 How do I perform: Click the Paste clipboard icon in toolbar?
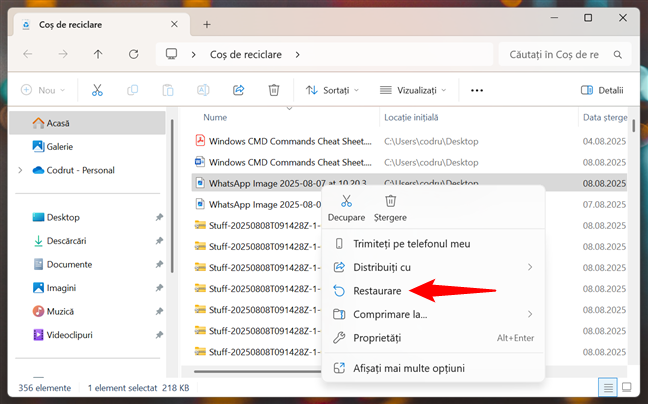click(x=168, y=90)
